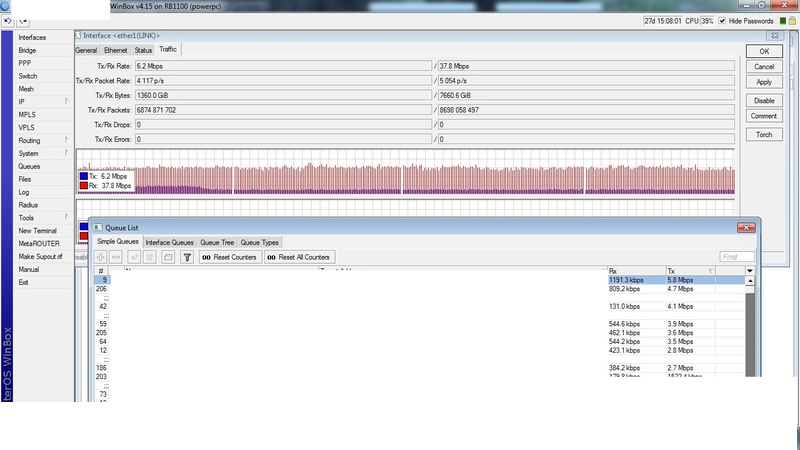Viewport: 800px width, 450px height.
Task: Switch to the Status tab
Action: pyautogui.click(x=143, y=50)
